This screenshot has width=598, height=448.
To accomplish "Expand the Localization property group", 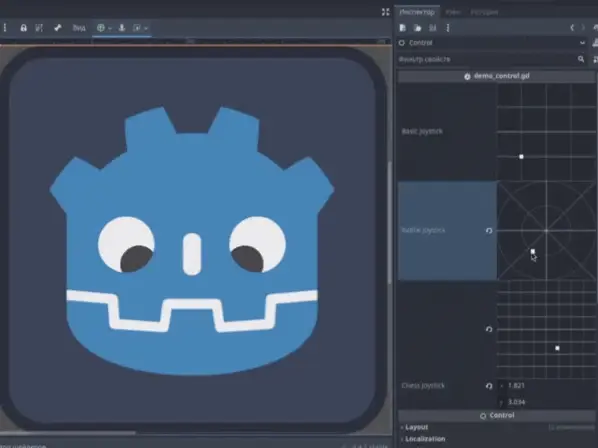I will [425, 439].
